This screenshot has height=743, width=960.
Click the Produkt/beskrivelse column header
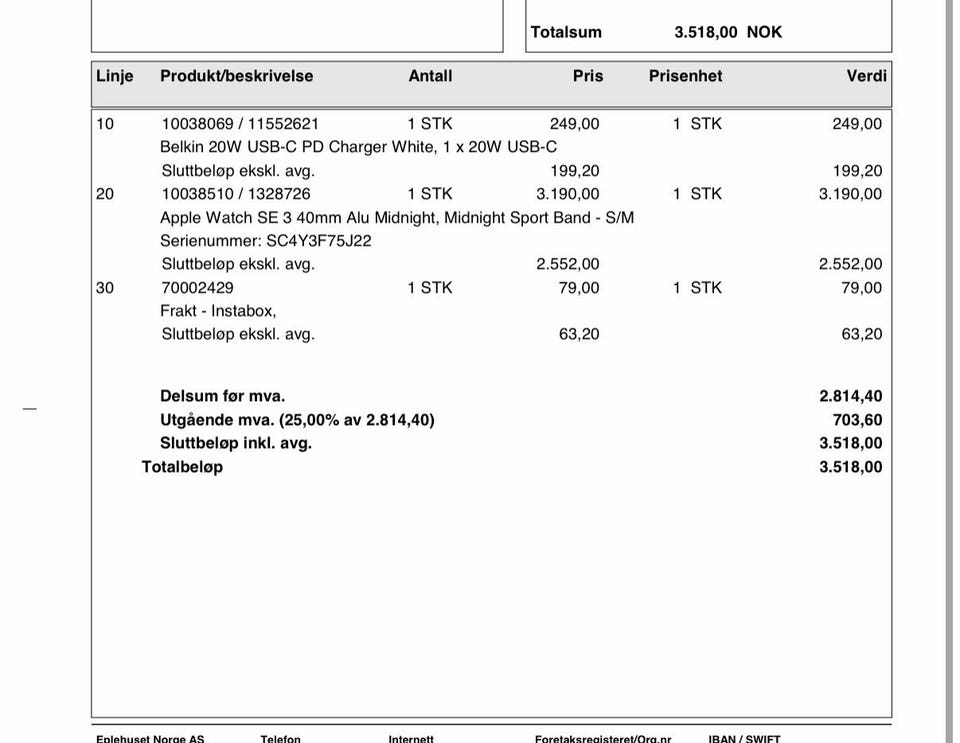[236, 76]
